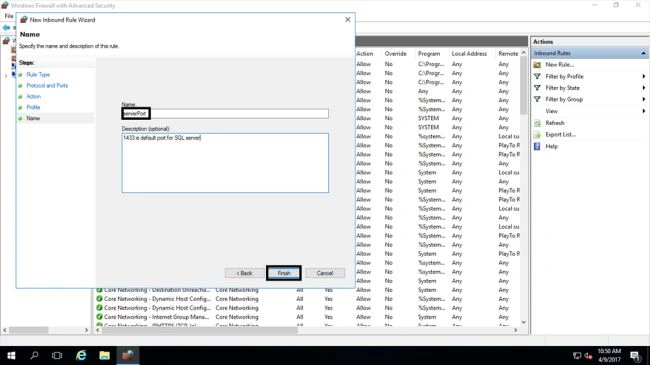
Task: Open File Explorer from the taskbar
Action: [104, 355]
